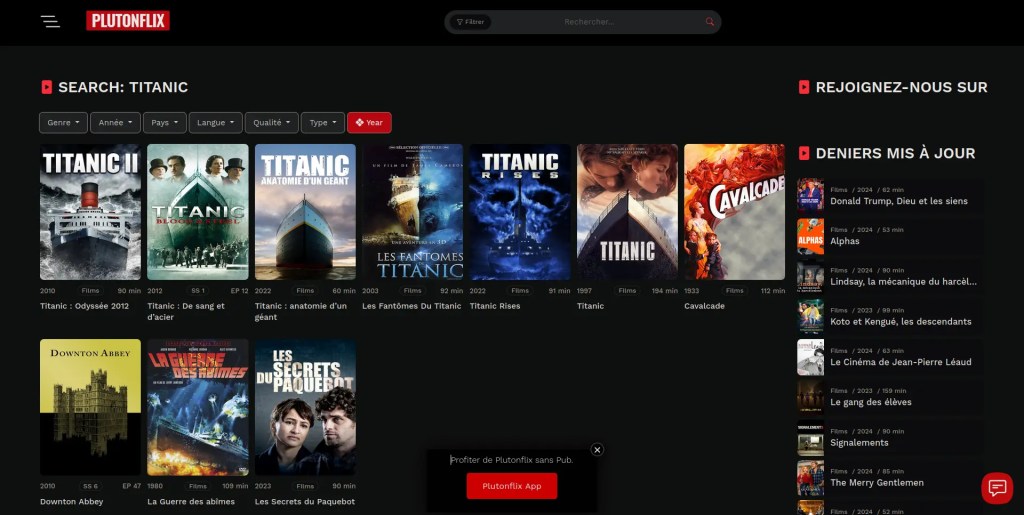Click the Plutonflix logo

[128, 21]
